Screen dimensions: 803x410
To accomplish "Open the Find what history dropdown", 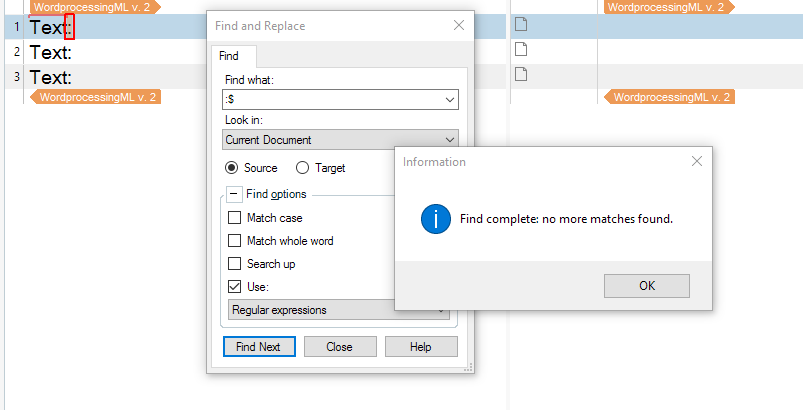I will tap(449, 100).
